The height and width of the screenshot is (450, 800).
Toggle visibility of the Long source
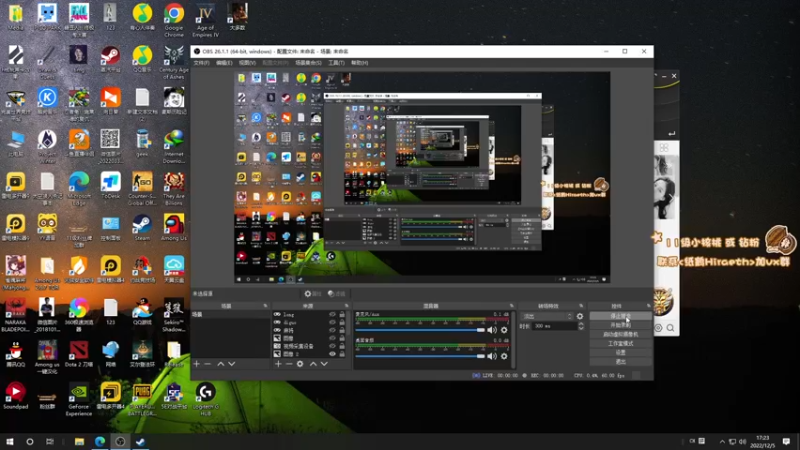coord(332,315)
